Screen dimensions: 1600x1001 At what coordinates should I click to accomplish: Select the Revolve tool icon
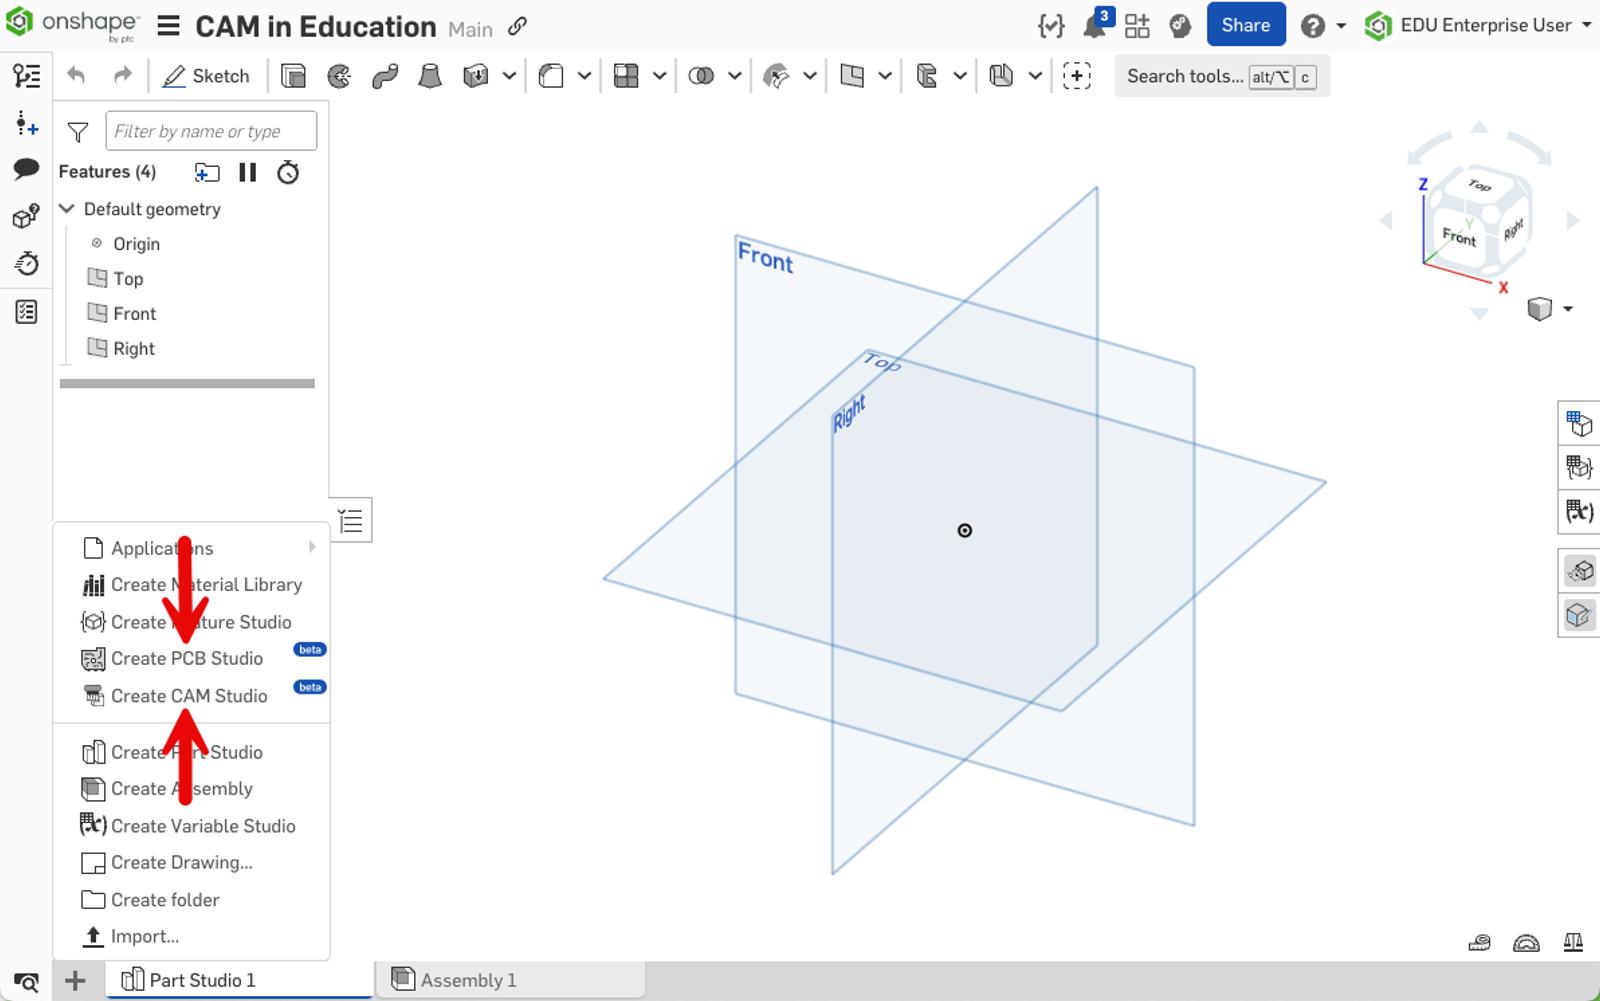[339, 76]
